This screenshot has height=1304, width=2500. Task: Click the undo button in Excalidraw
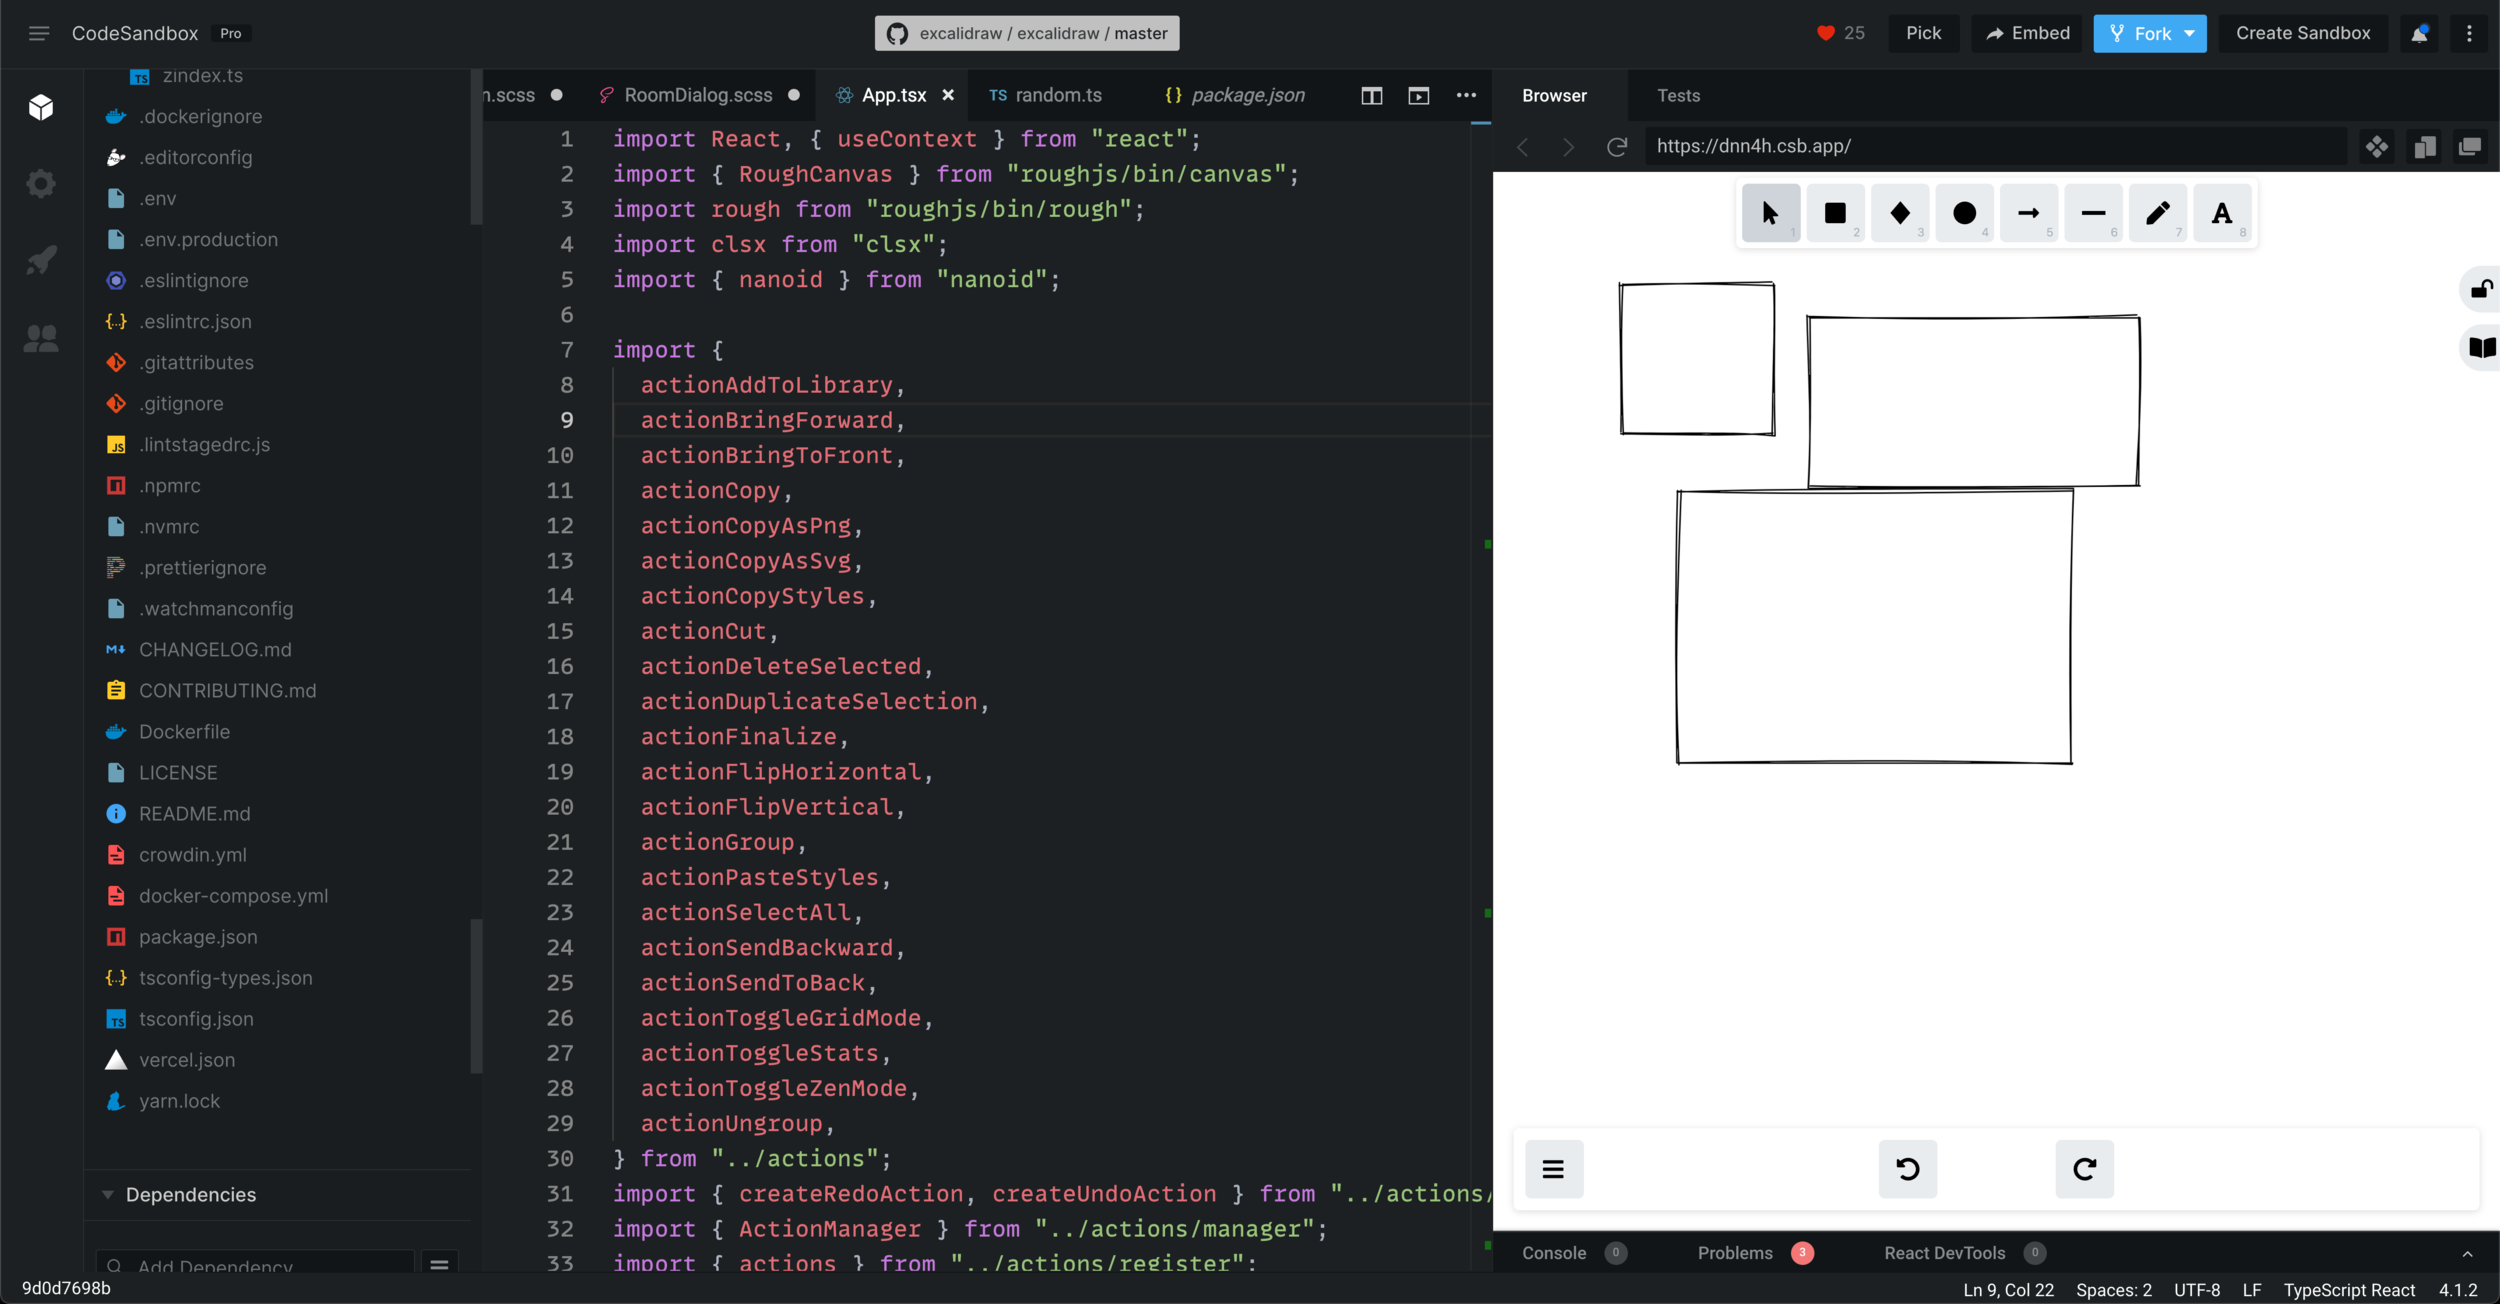point(1907,1169)
